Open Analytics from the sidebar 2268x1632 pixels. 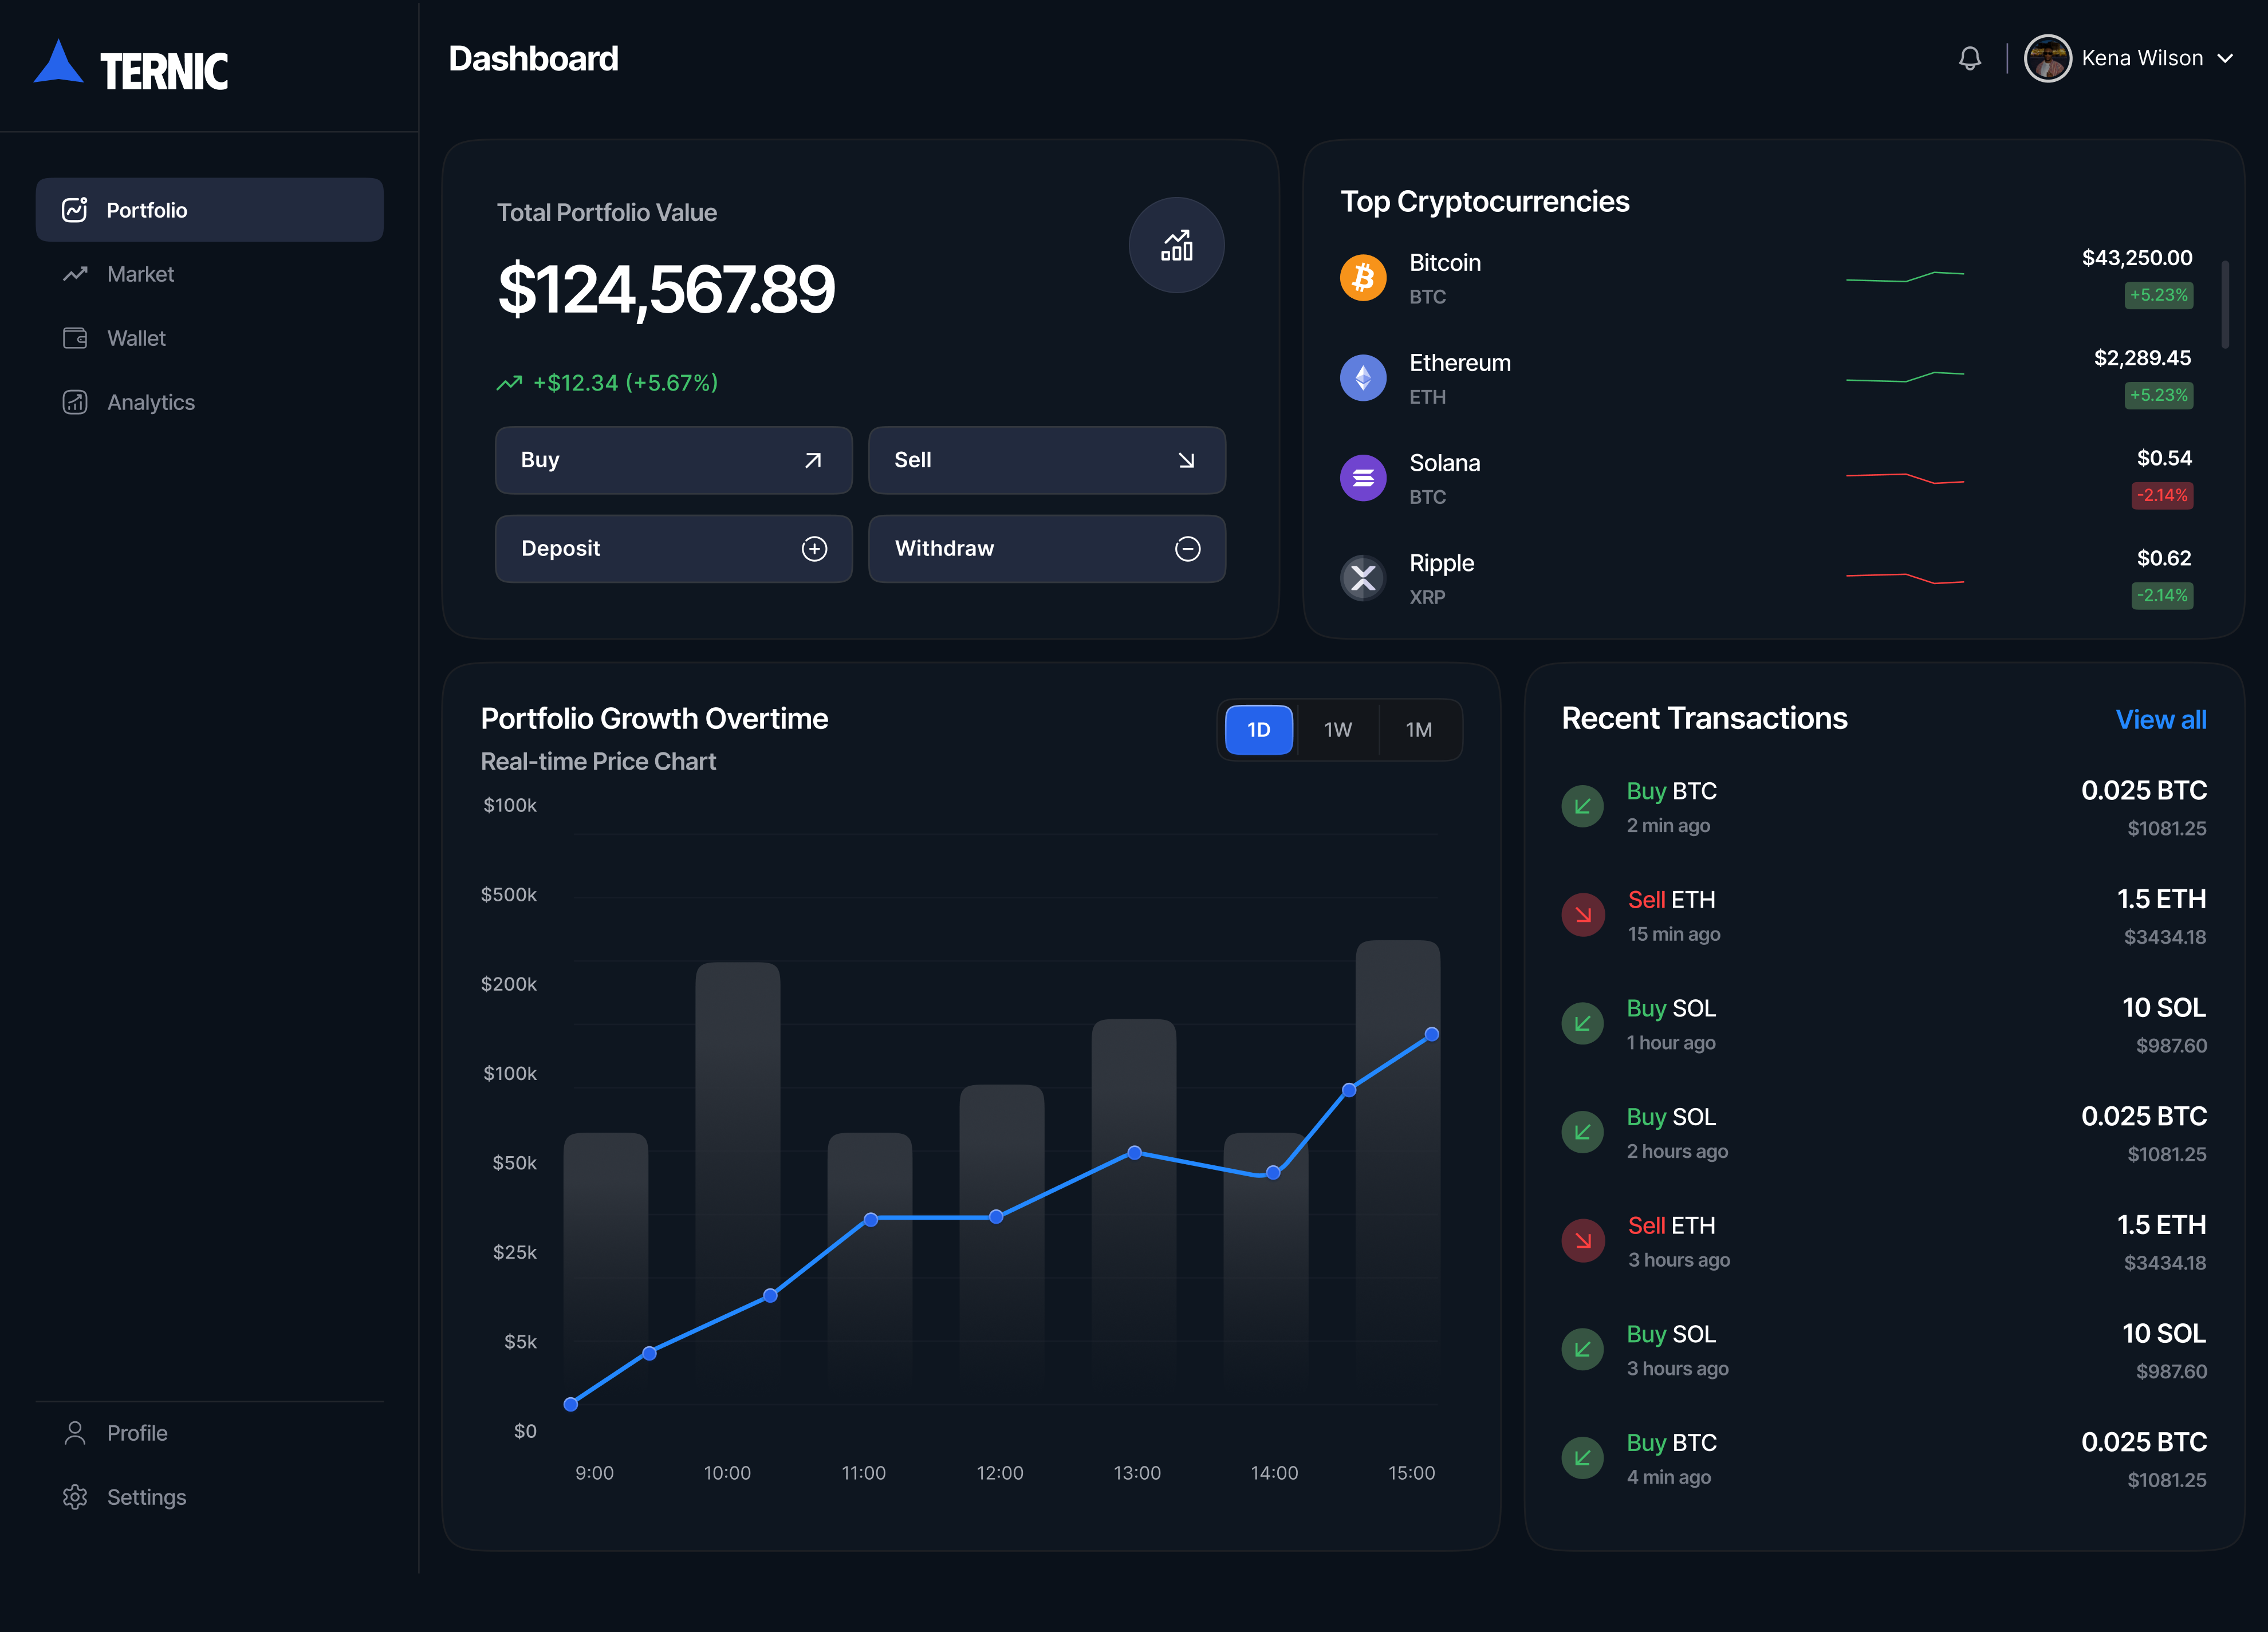point(150,402)
